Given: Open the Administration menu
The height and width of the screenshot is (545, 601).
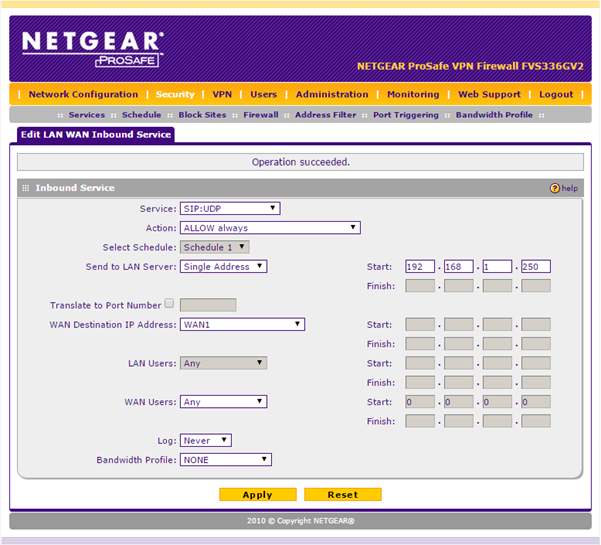Looking at the screenshot, I should click(x=332, y=94).
